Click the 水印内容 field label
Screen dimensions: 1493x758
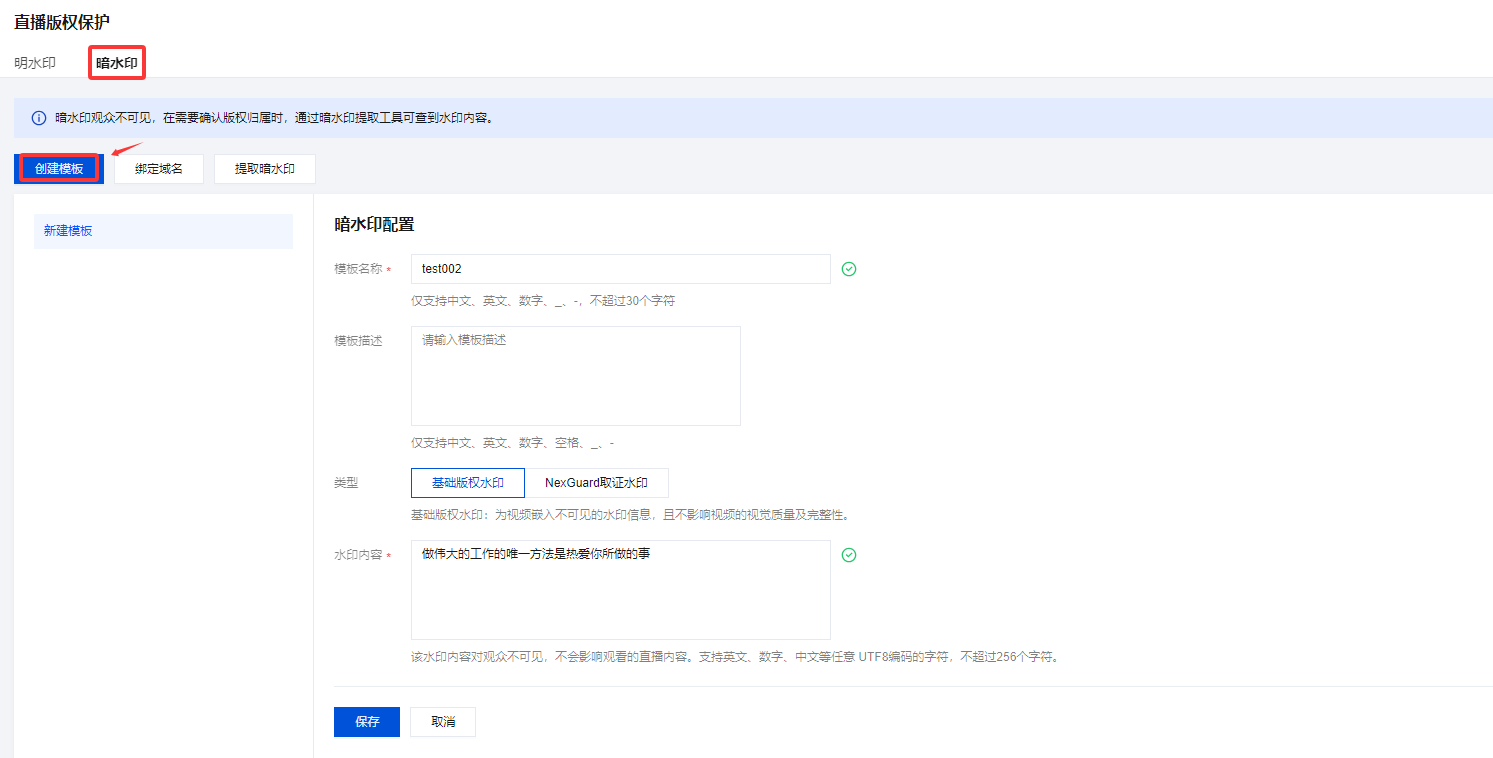click(x=358, y=555)
